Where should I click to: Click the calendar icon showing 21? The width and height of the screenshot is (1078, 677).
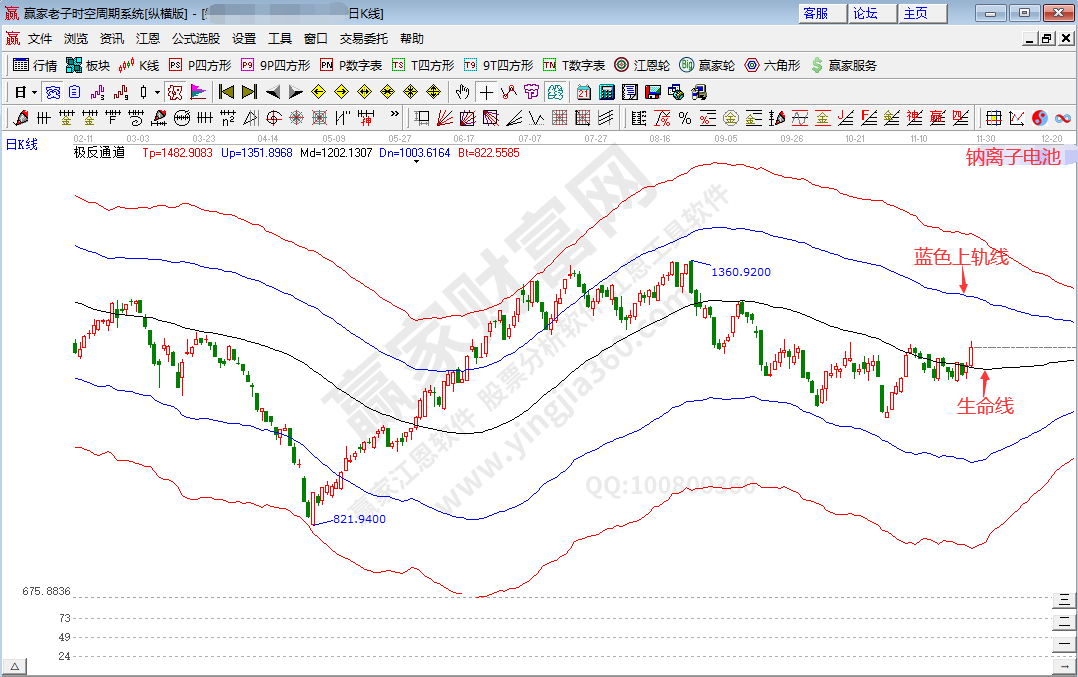(x=583, y=92)
